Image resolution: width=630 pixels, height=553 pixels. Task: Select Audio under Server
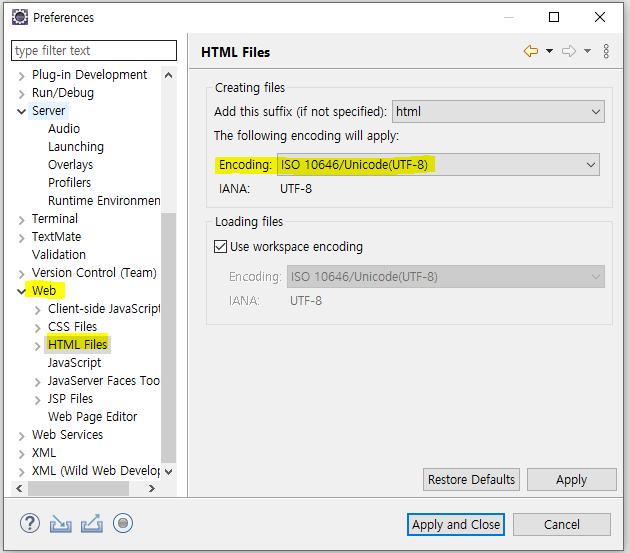64,129
